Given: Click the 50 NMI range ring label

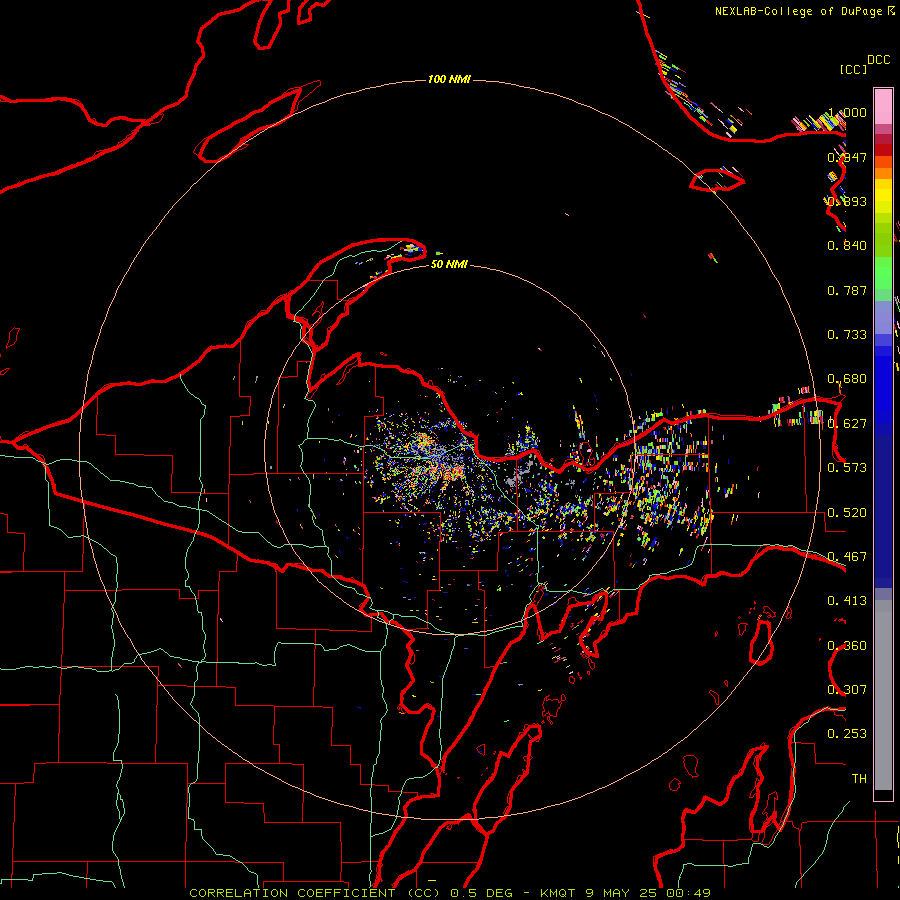Looking at the screenshot, I should pos(449,264).
